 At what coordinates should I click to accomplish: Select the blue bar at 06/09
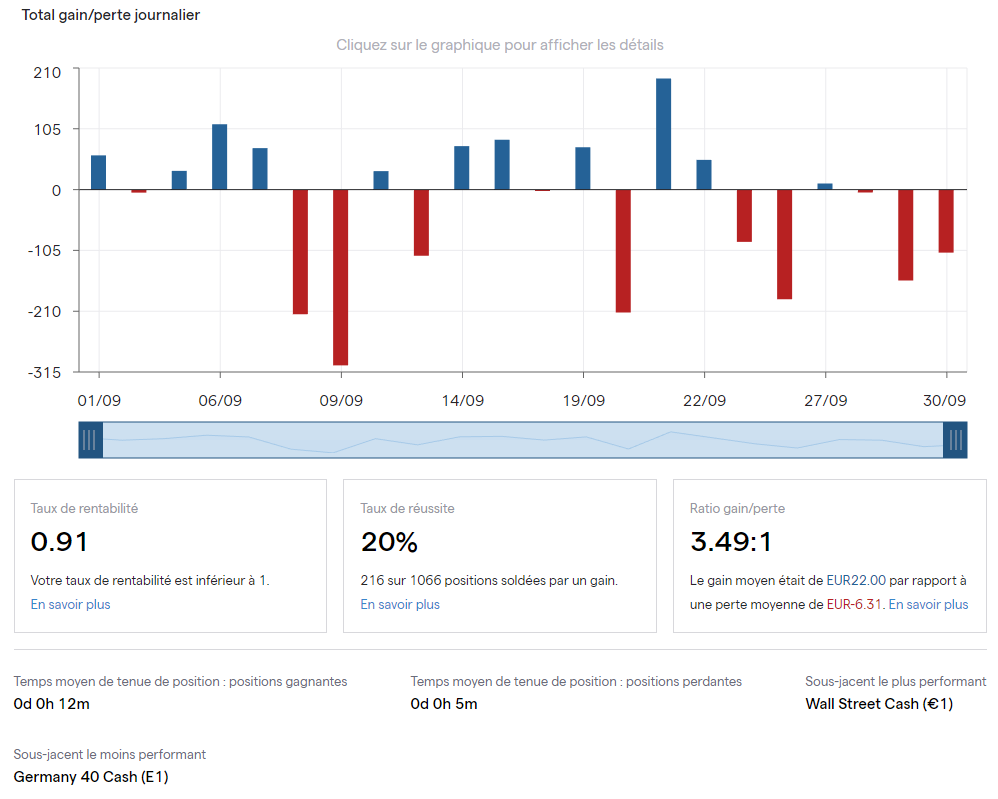[x=220, y=156]
